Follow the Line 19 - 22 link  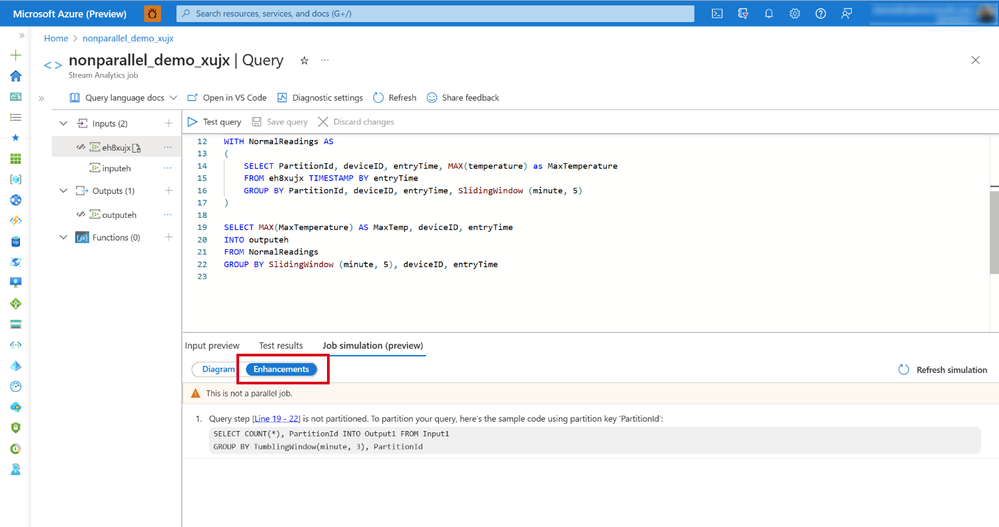coord(276,419)
